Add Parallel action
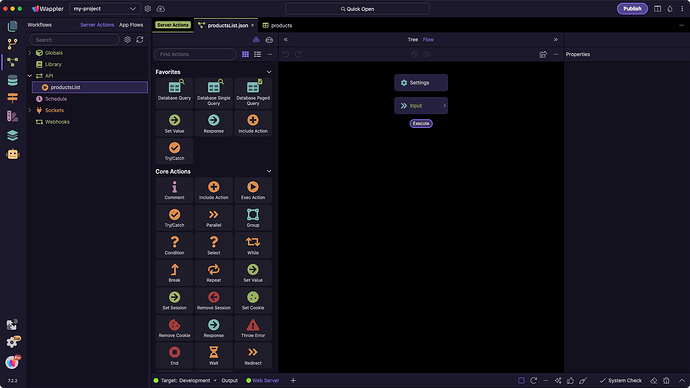690x388 pixels. [213, 218]
